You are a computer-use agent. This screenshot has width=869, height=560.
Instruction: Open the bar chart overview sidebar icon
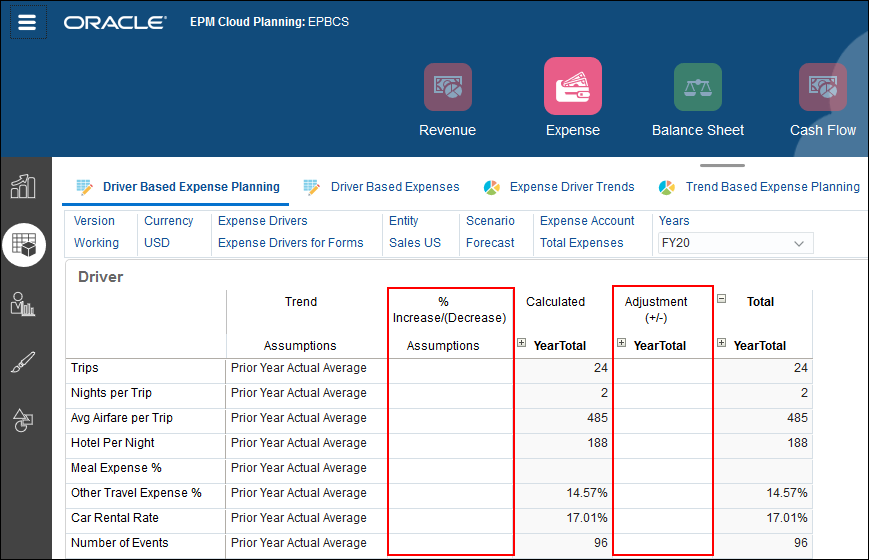(23, 186)
